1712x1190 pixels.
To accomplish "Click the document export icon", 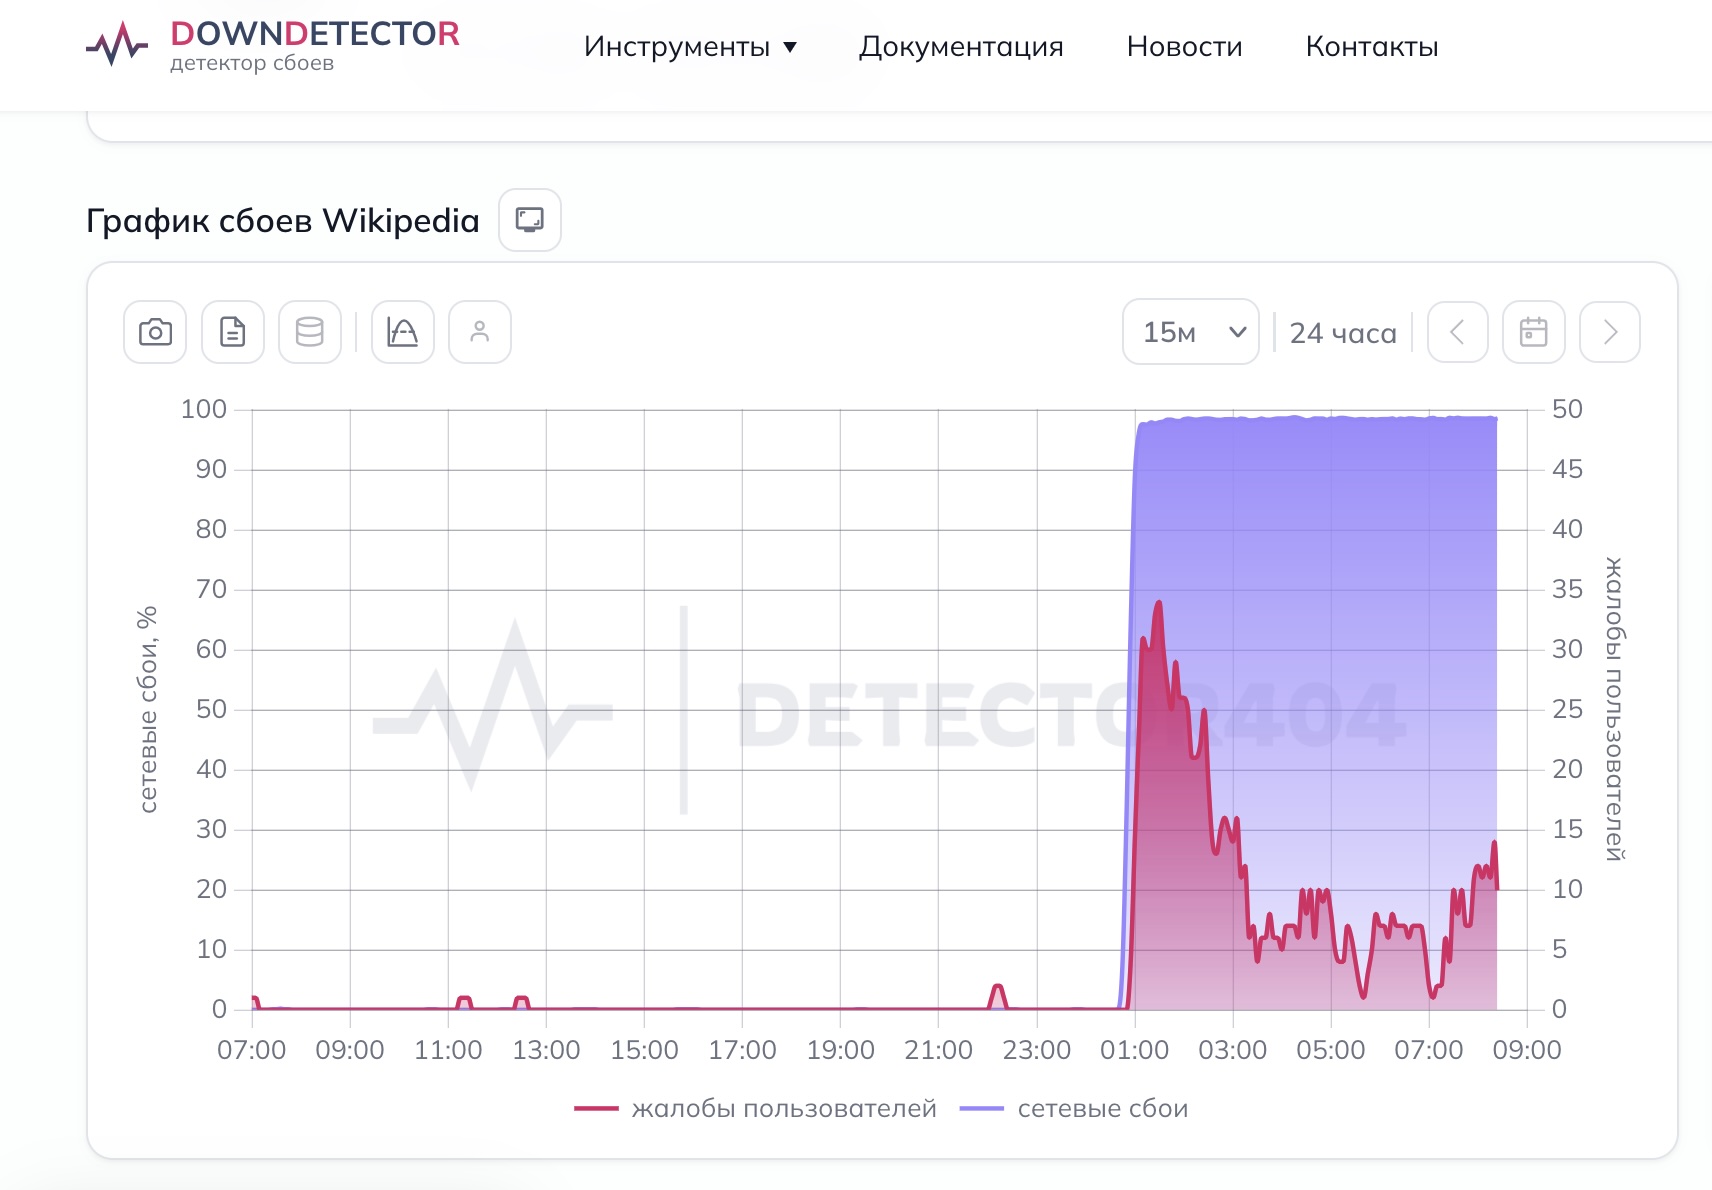I will 233,332.
